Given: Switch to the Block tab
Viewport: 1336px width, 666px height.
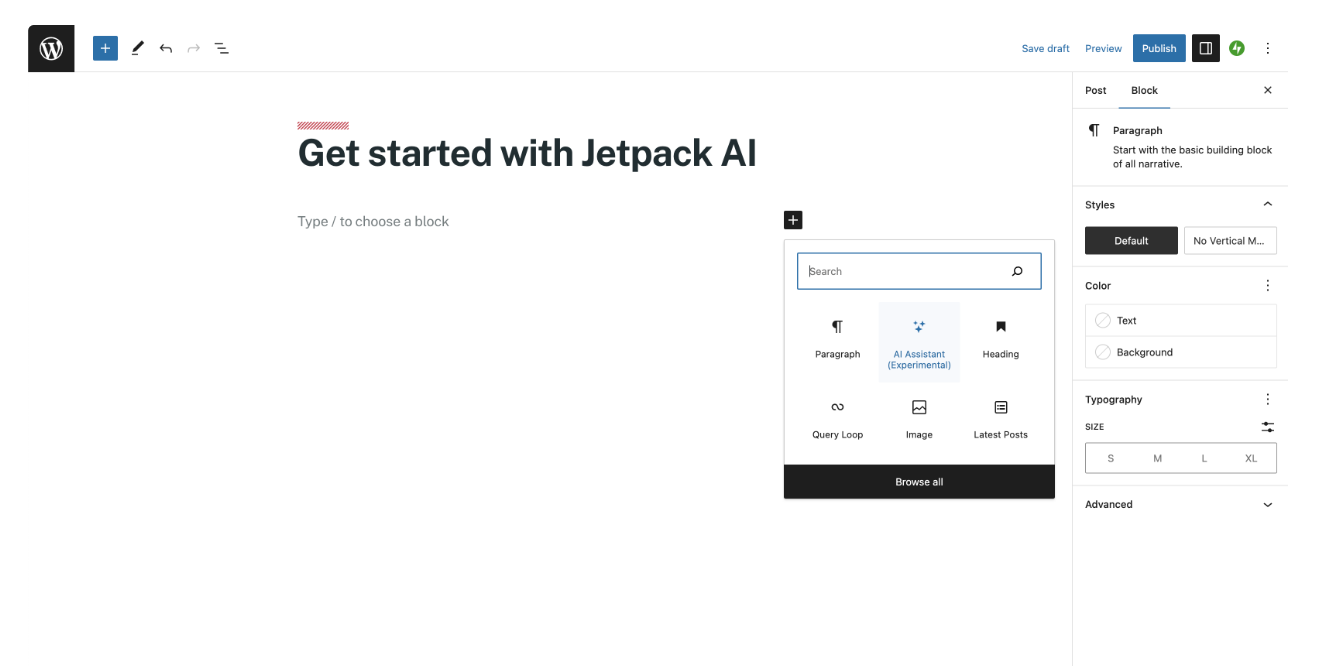Looking at the screenshot, I should coord(1144,90).
